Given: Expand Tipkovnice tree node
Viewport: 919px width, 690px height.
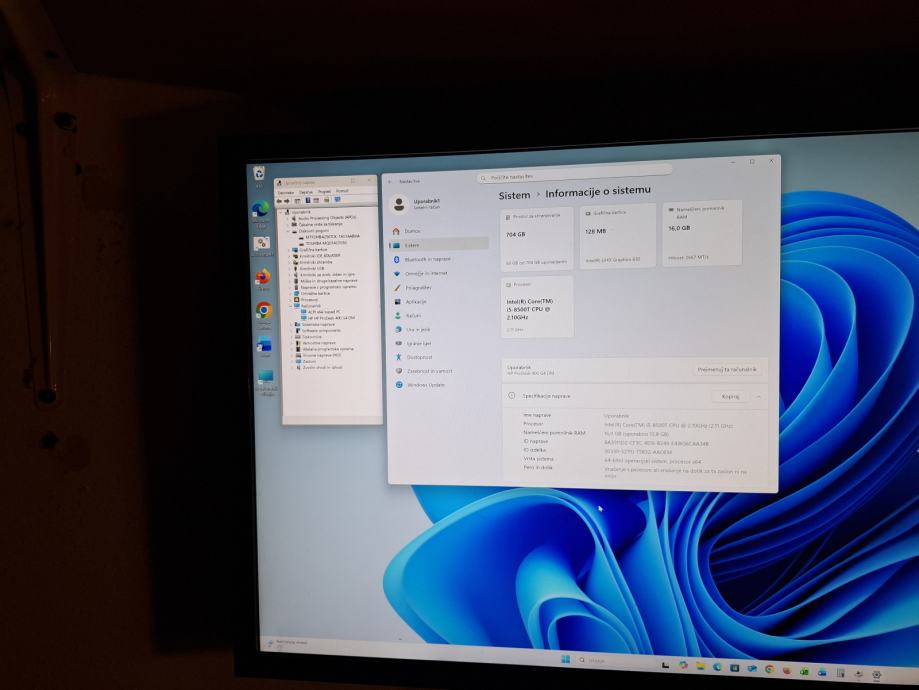Looking at the screenshot, I should coord(292,336).
